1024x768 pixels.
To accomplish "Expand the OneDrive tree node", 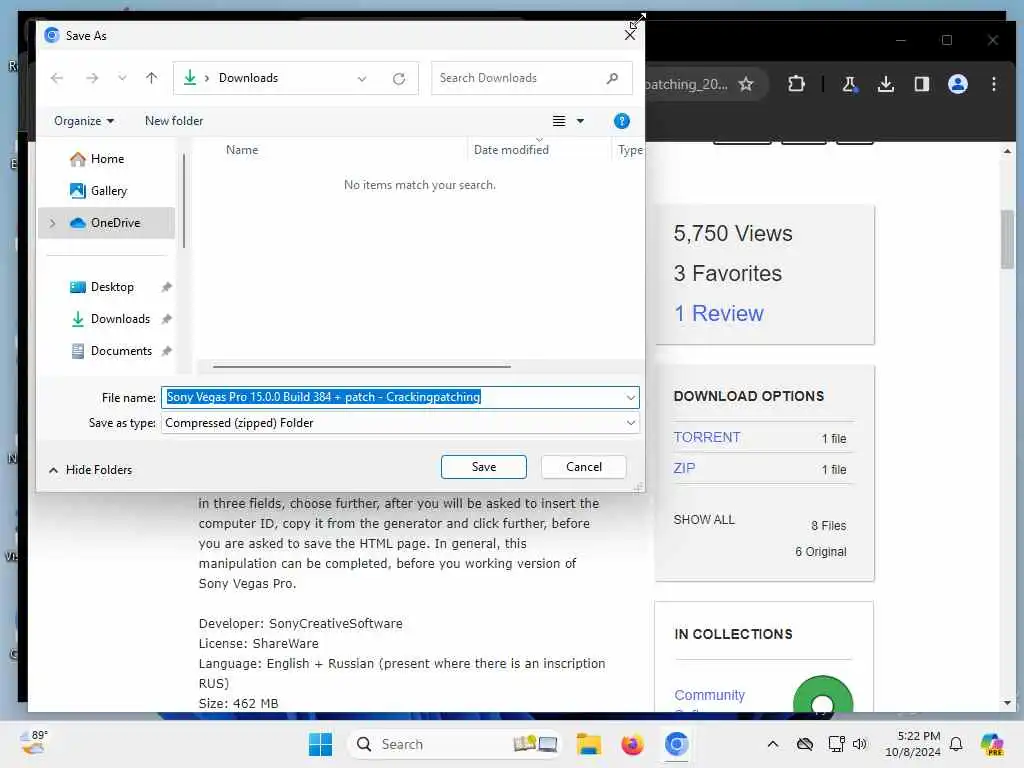I will (x=53, y=223).
